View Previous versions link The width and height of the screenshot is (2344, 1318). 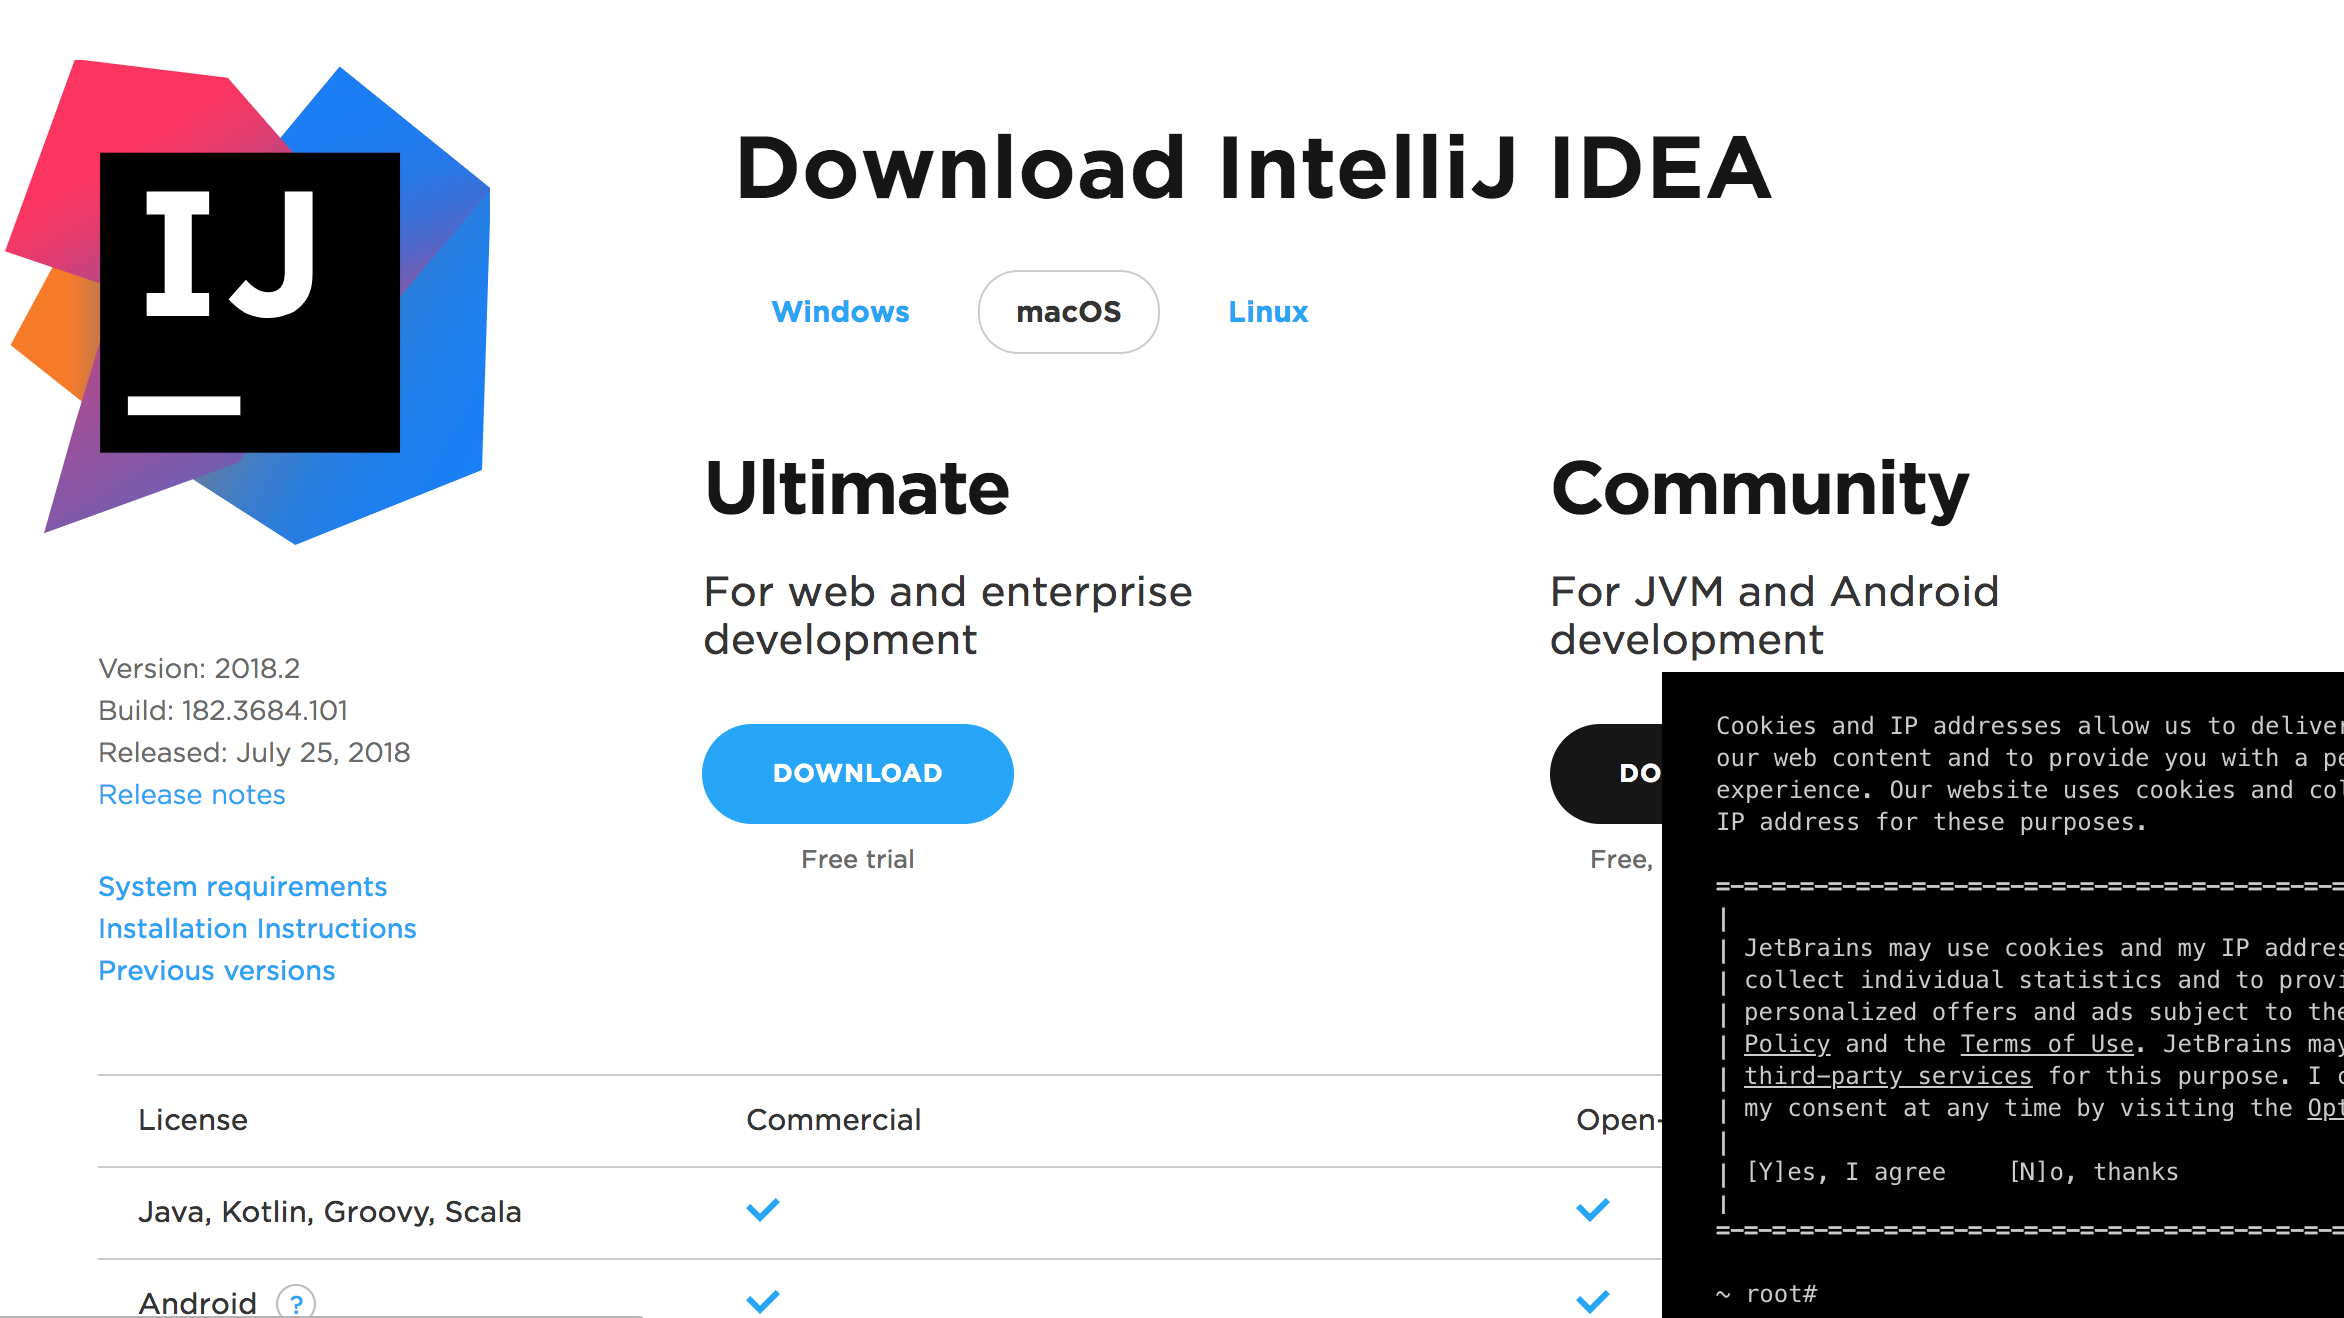(217, 971)
